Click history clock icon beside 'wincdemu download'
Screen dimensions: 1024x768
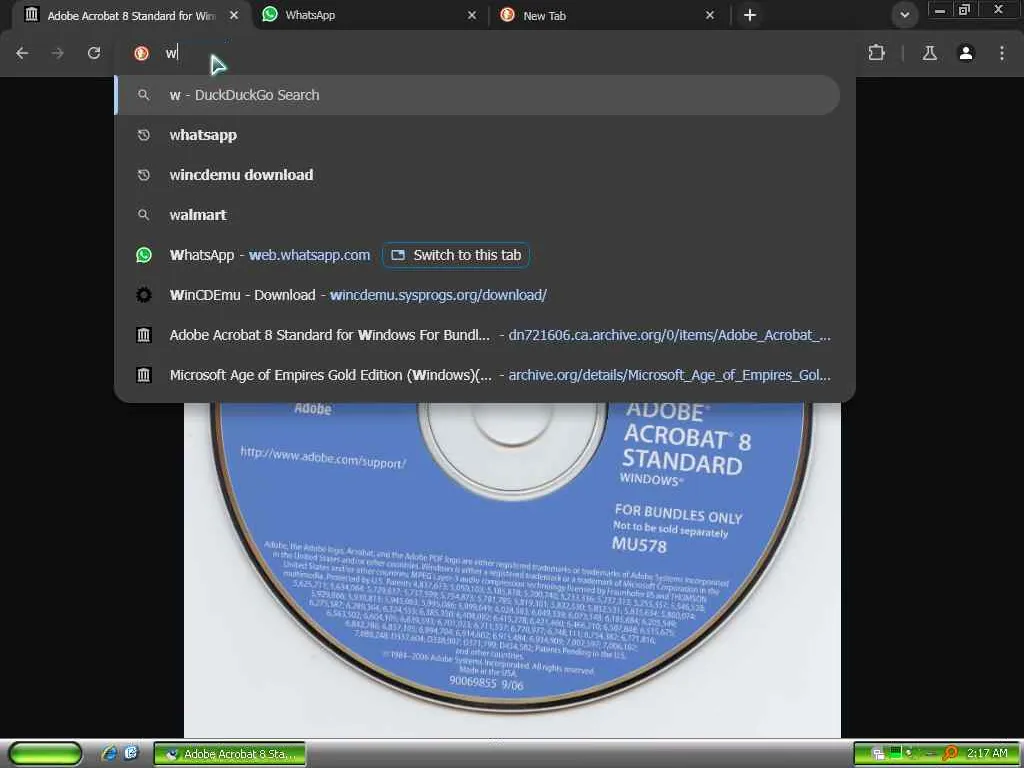coord(144,175)
